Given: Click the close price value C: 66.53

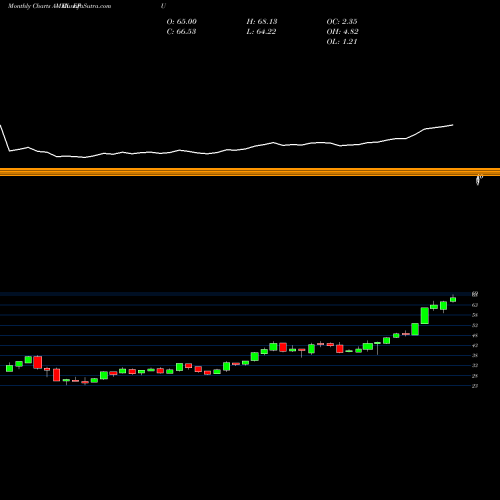Looking at the screenshot, I should pos(181,32).
